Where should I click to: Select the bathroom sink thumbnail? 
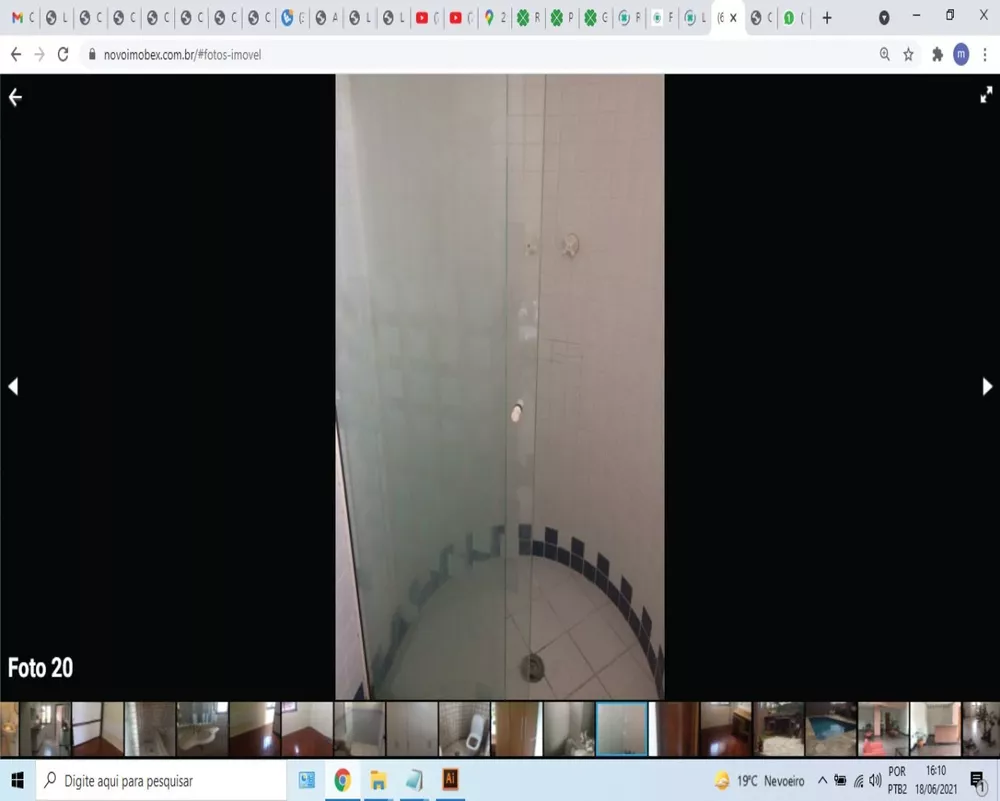pos(202,729)
